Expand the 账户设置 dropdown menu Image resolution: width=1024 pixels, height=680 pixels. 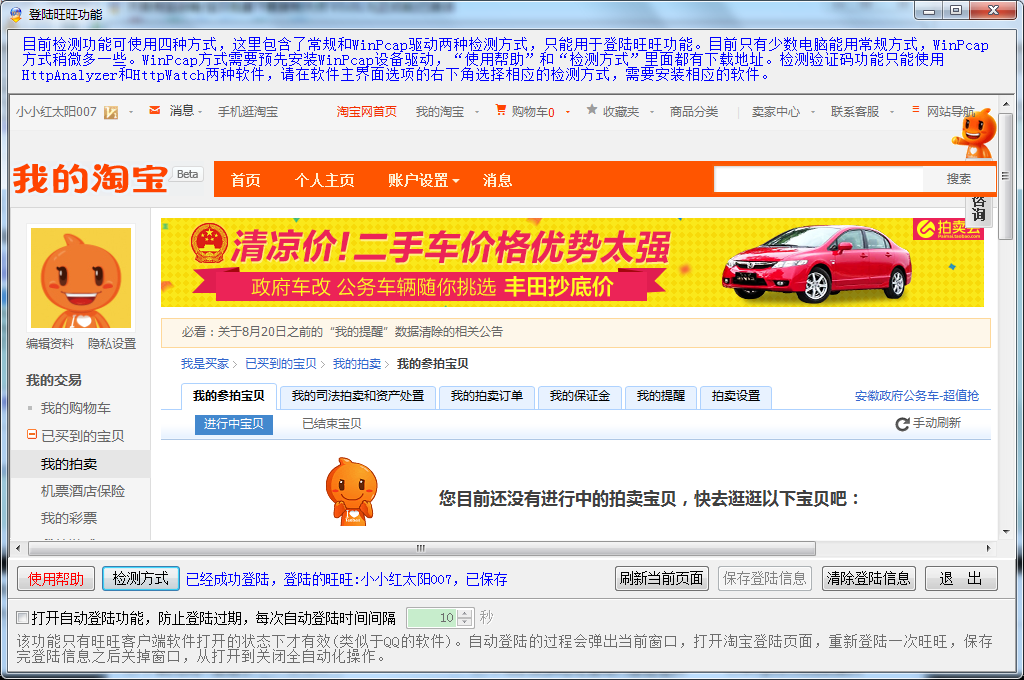pos(423,181)
